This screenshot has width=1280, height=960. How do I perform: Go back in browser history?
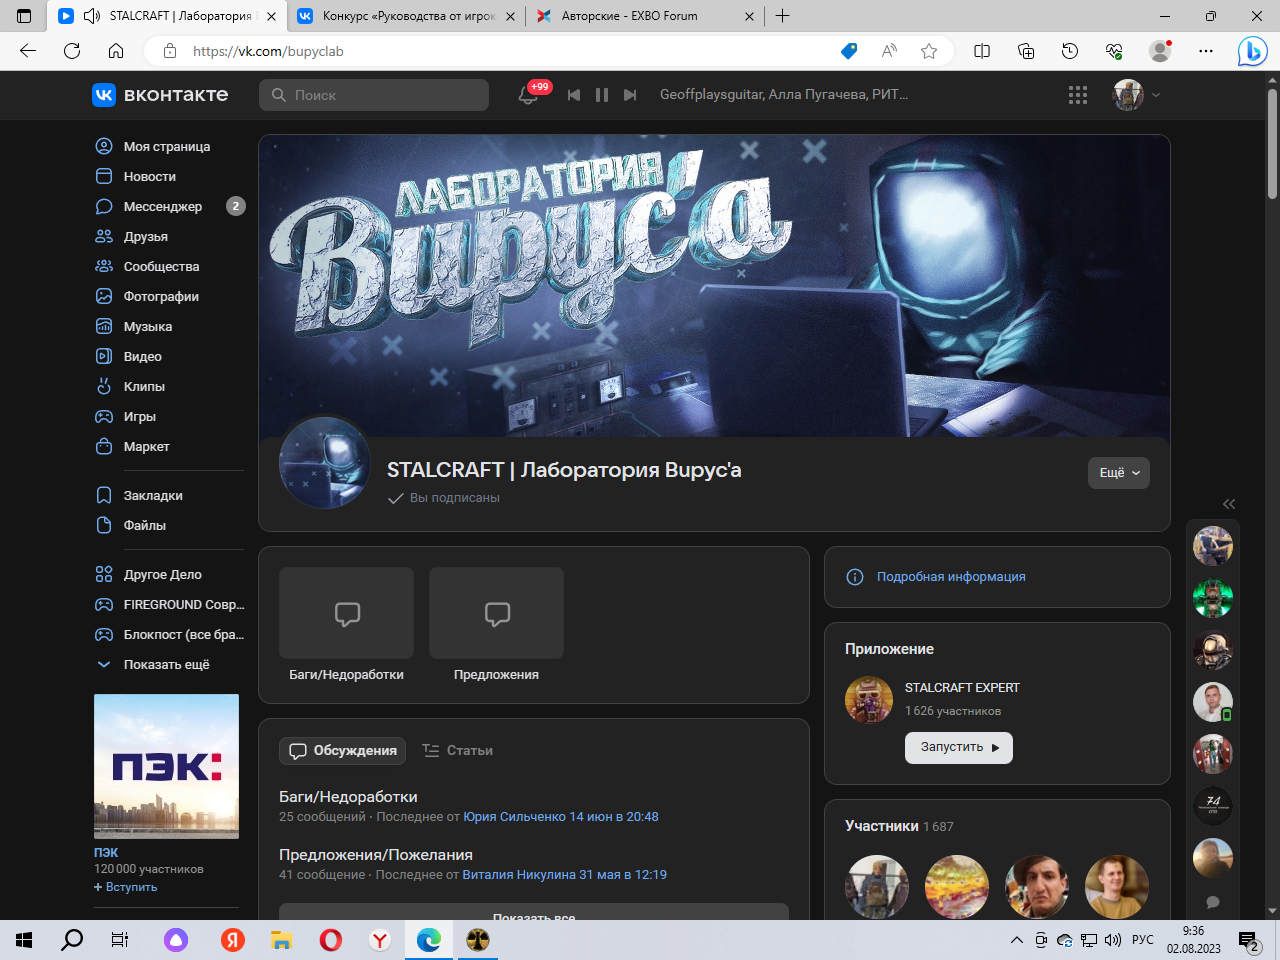click(x=28, y=51)
